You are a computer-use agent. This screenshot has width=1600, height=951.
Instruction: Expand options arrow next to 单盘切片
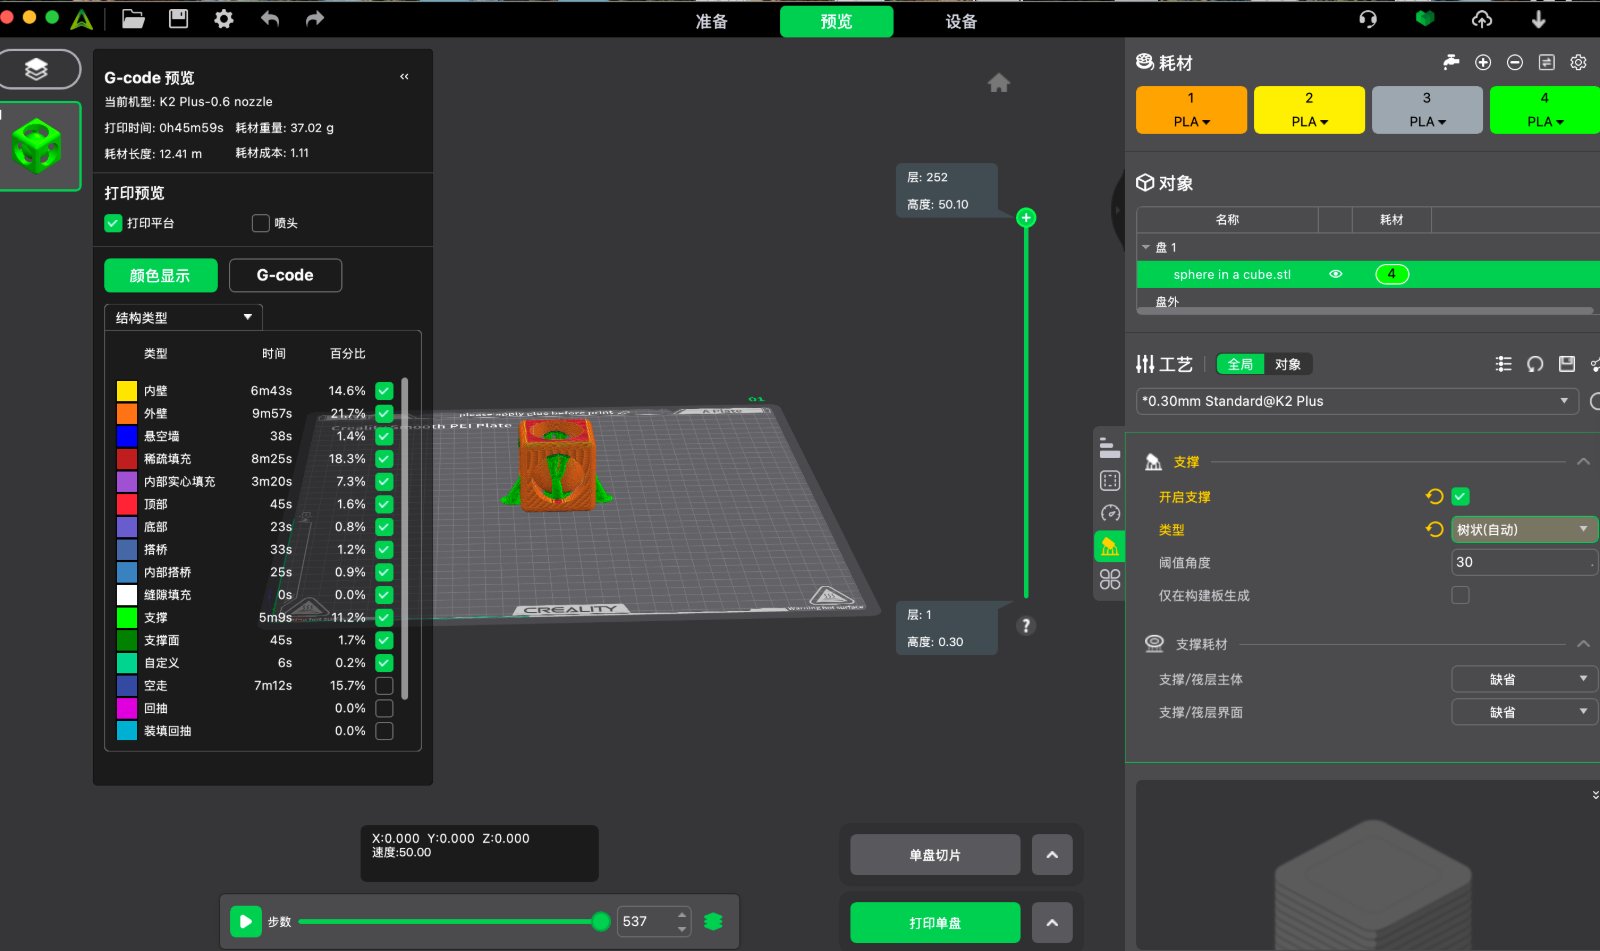1052,855
